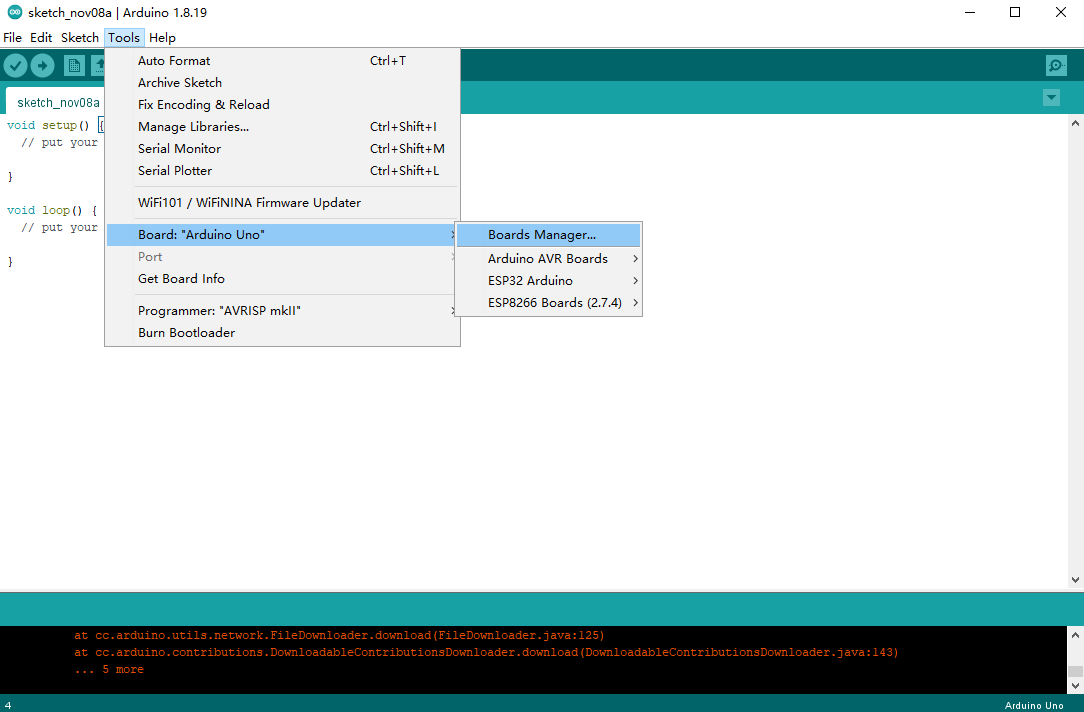Open the File menu
This screenshot has height=712, width=1084.
tap(12, 37)
